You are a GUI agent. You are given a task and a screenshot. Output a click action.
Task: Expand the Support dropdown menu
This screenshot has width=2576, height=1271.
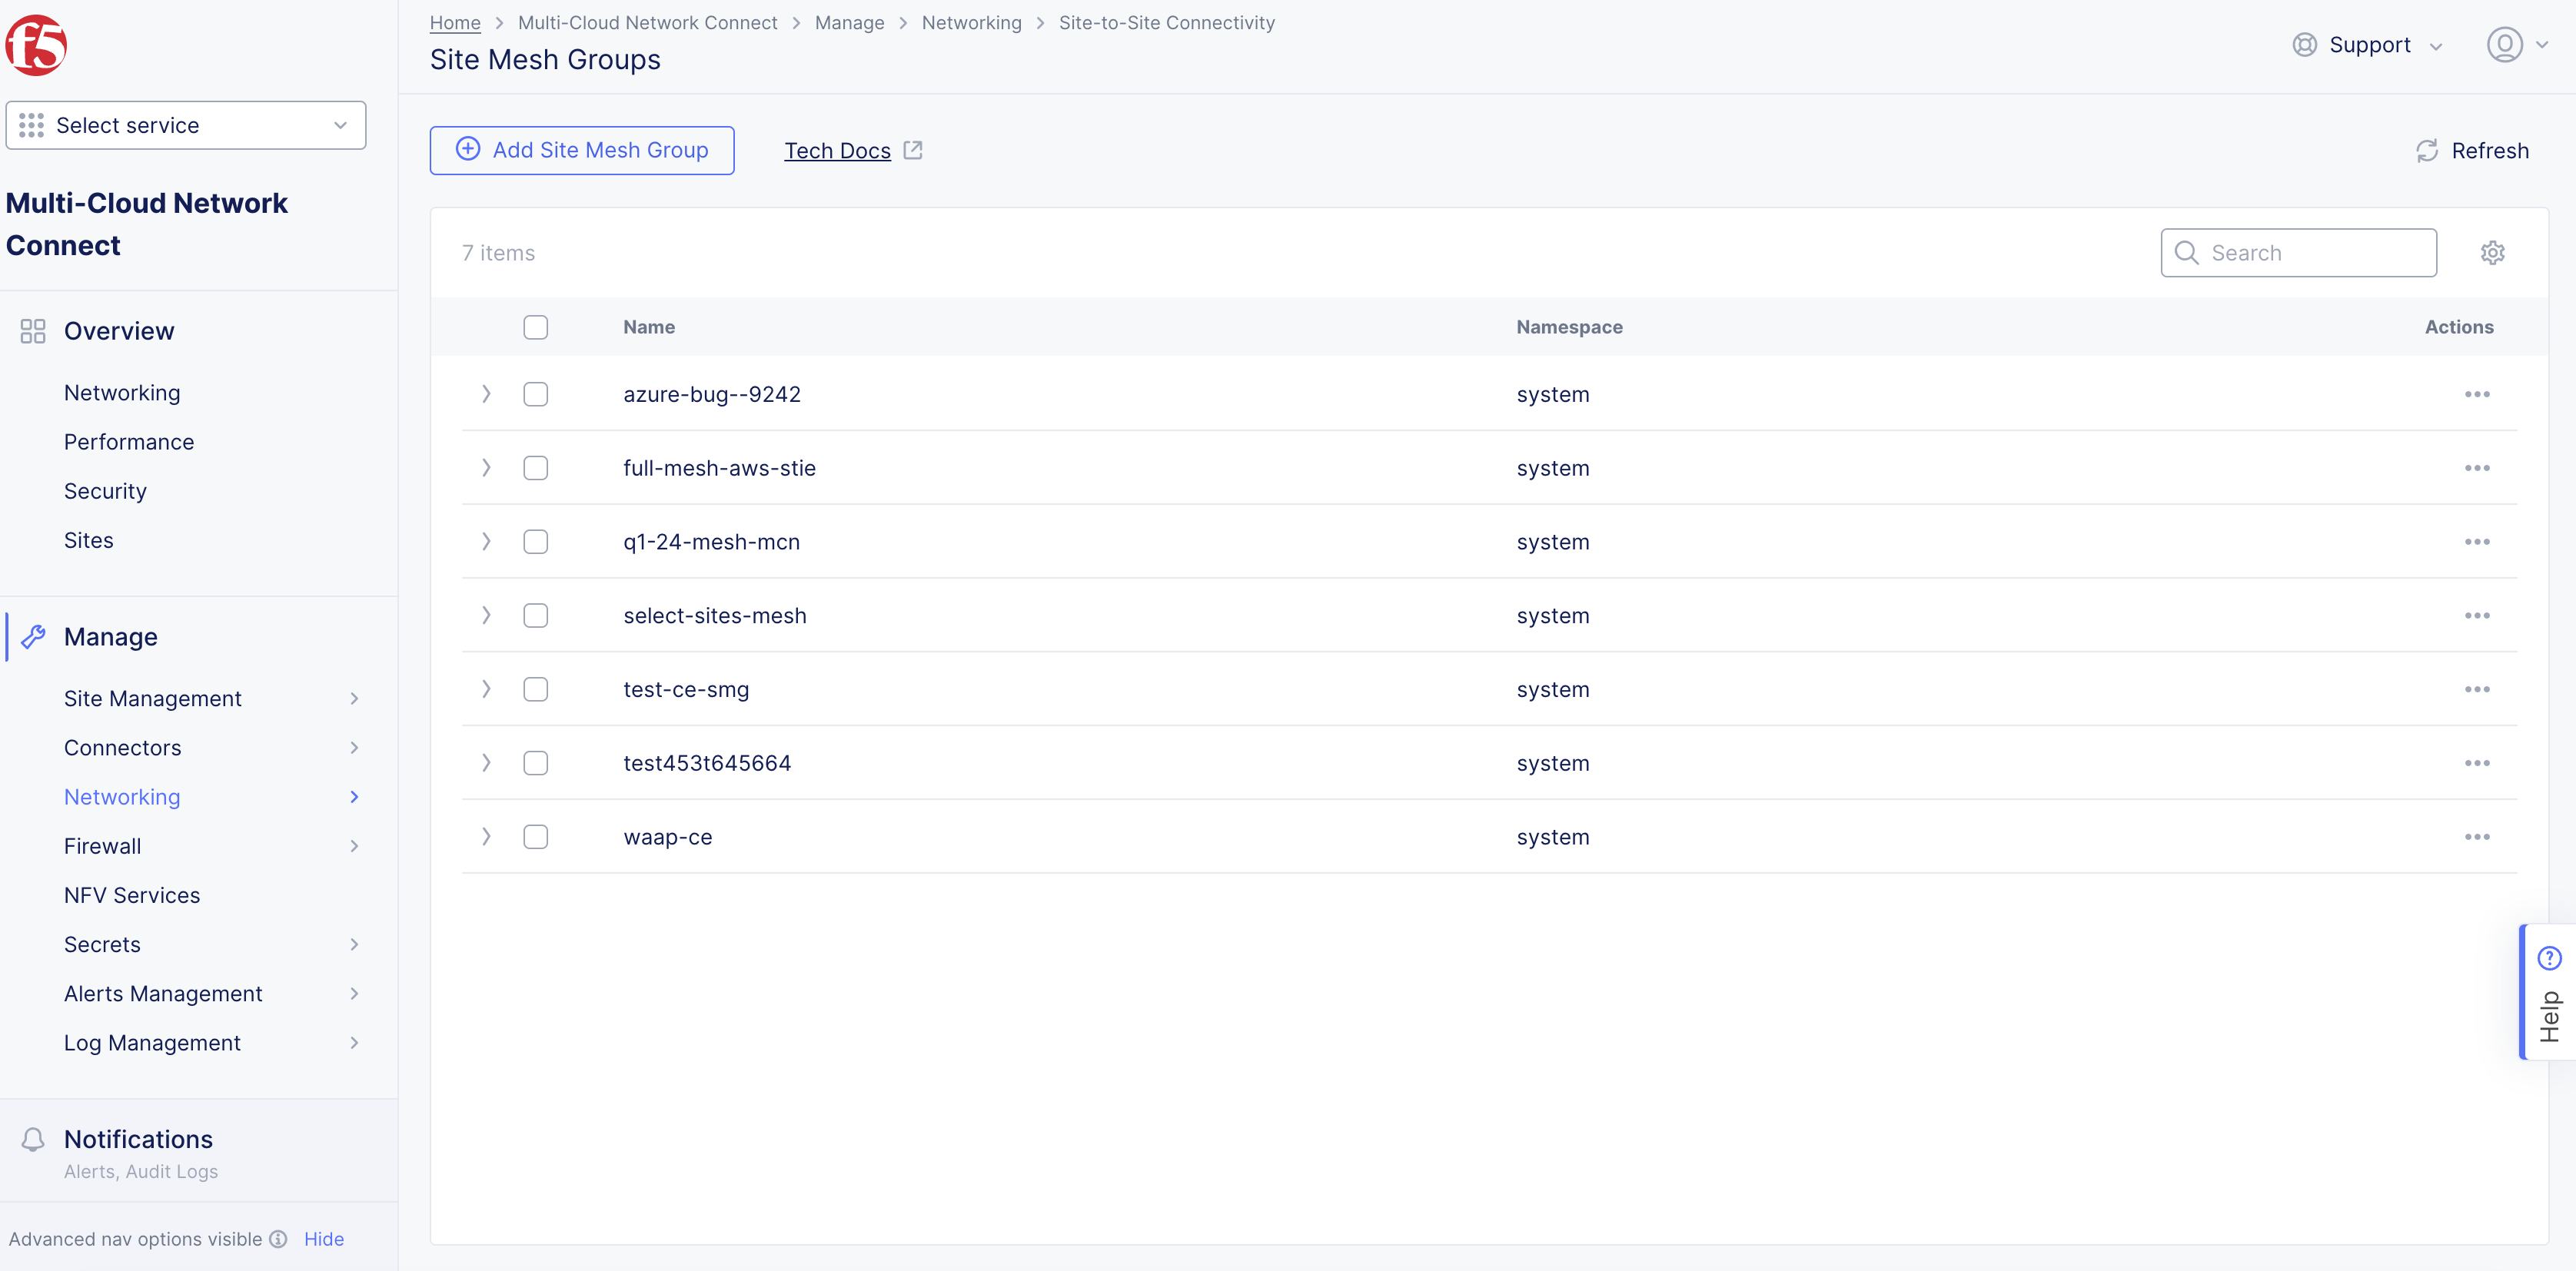coord(2367,45)
